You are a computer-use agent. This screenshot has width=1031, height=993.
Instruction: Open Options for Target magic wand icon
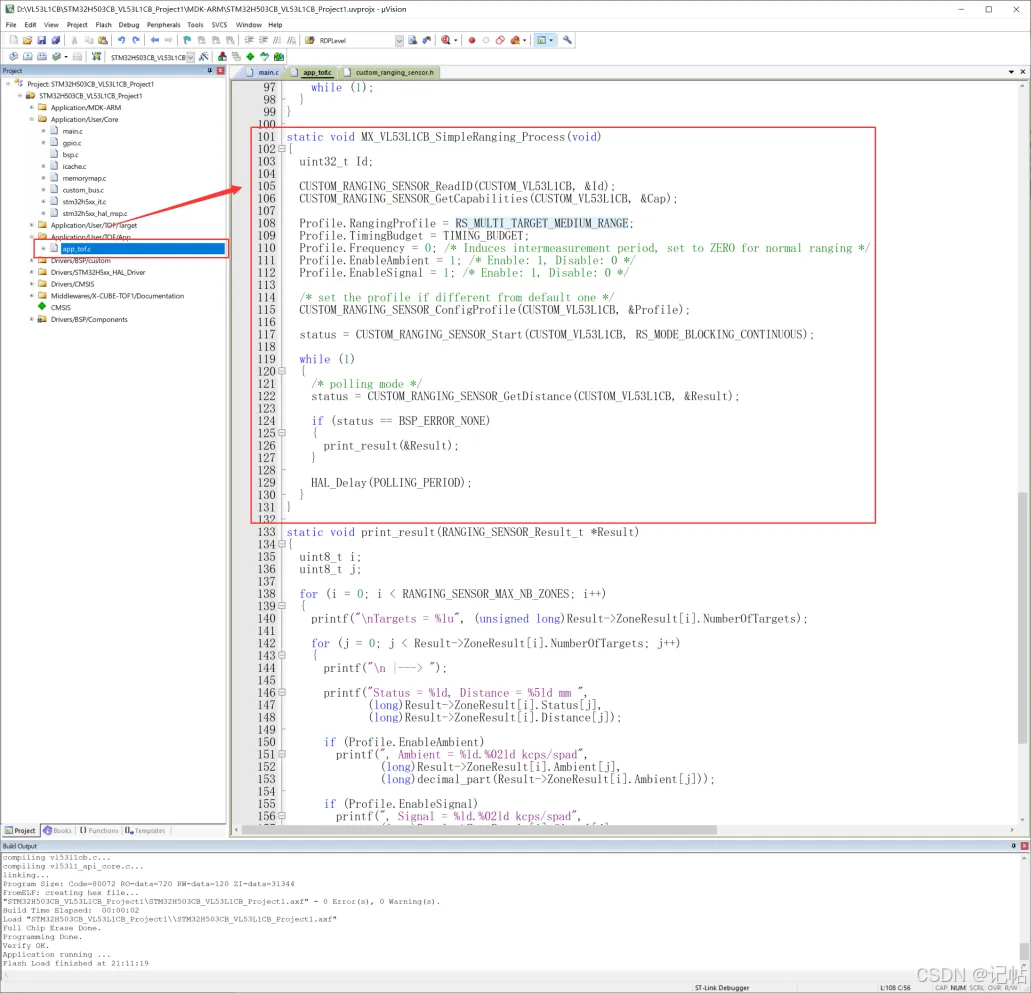point(204,57)
